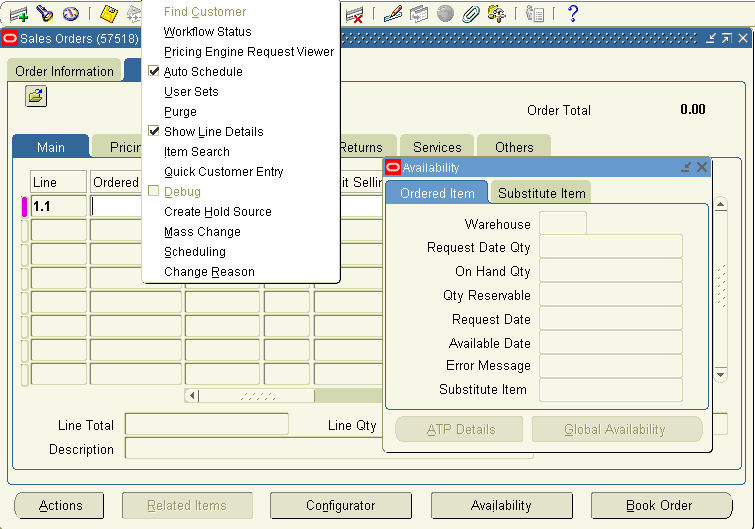Toggle the Auto Schedule menu checkbox
Screen dimensions: 755x529
click(154, 71)
